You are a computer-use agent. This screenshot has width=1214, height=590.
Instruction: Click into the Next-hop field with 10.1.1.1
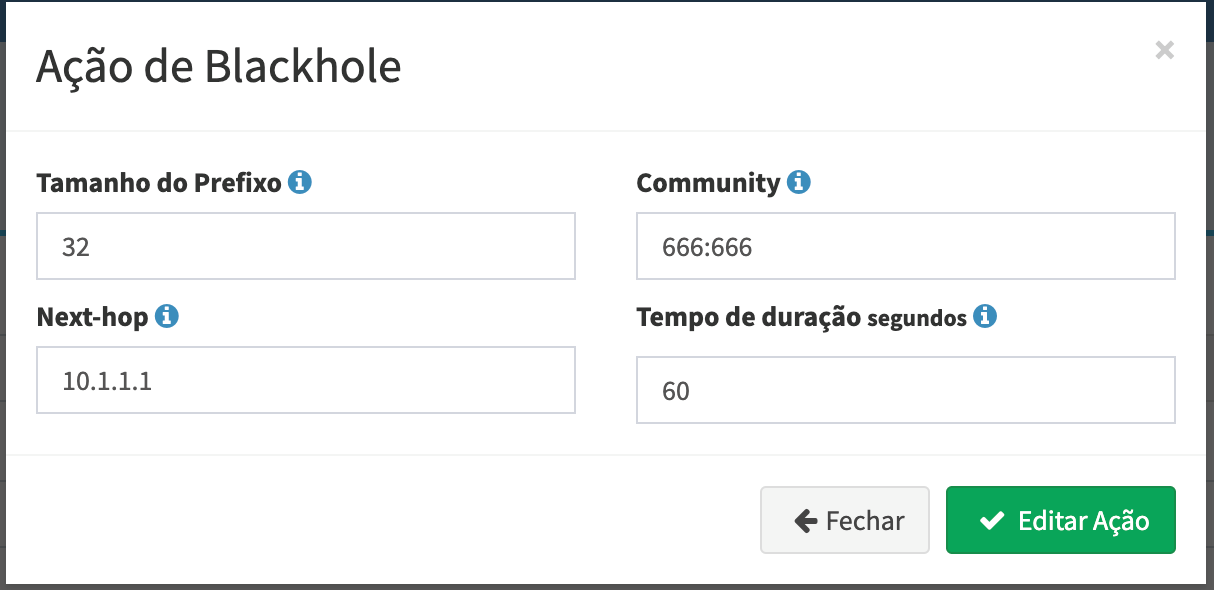pyautogui.click(x=306, y=380)
